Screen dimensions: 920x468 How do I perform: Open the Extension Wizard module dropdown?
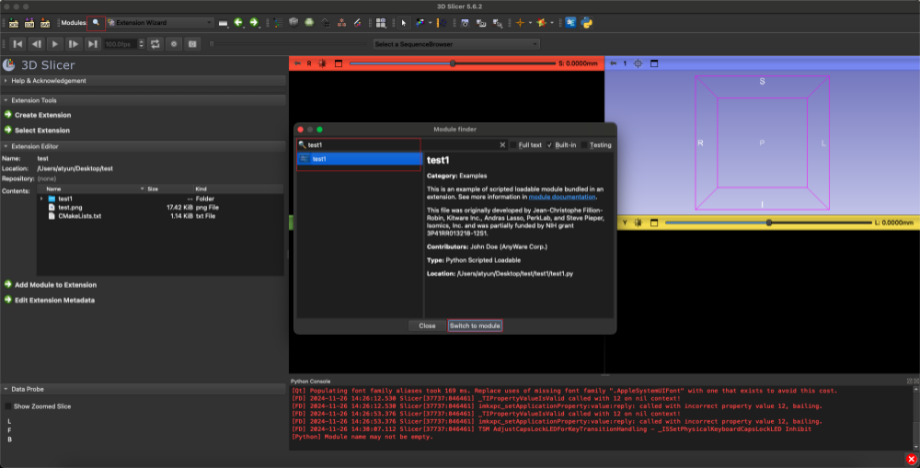tap(160, 22)
